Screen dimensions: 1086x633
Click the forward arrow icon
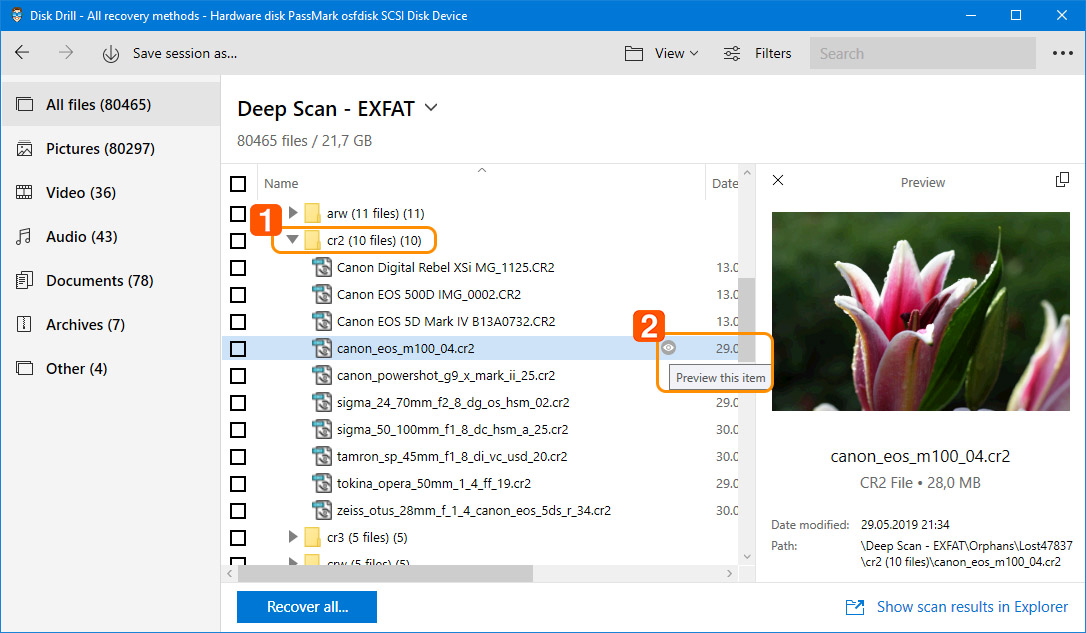(66, 53)
